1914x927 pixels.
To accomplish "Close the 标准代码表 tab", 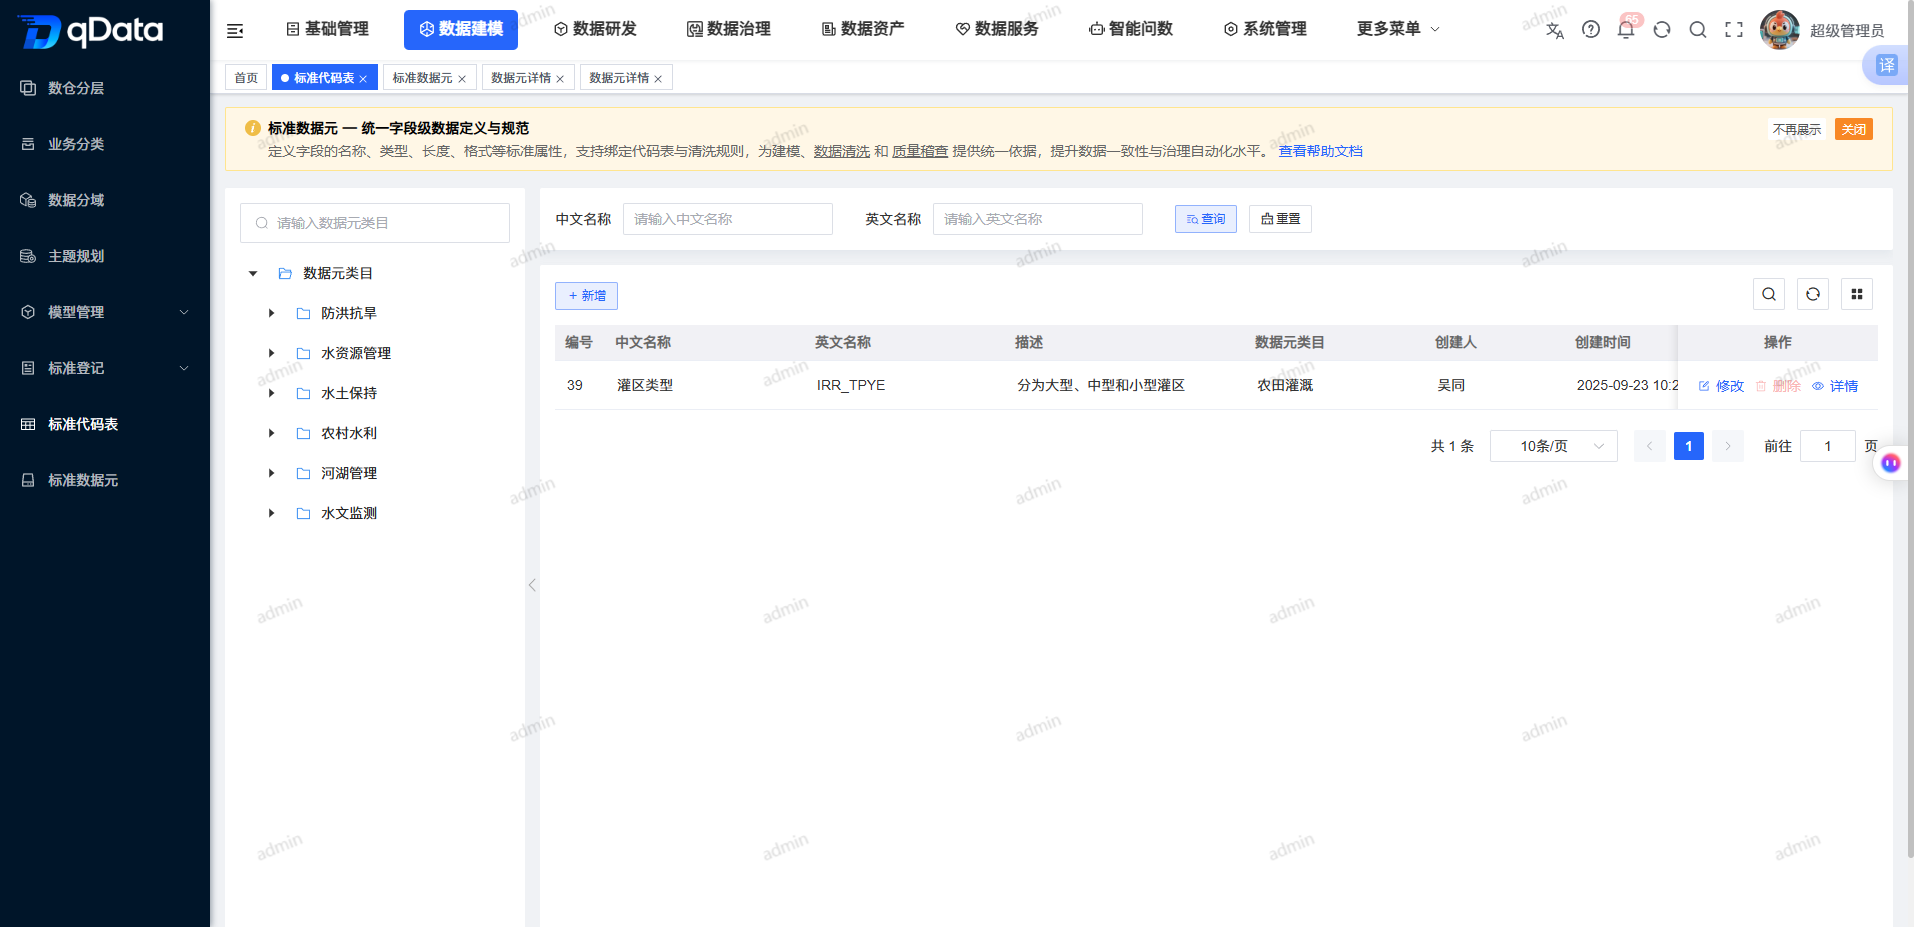I will tap(363, 79).
